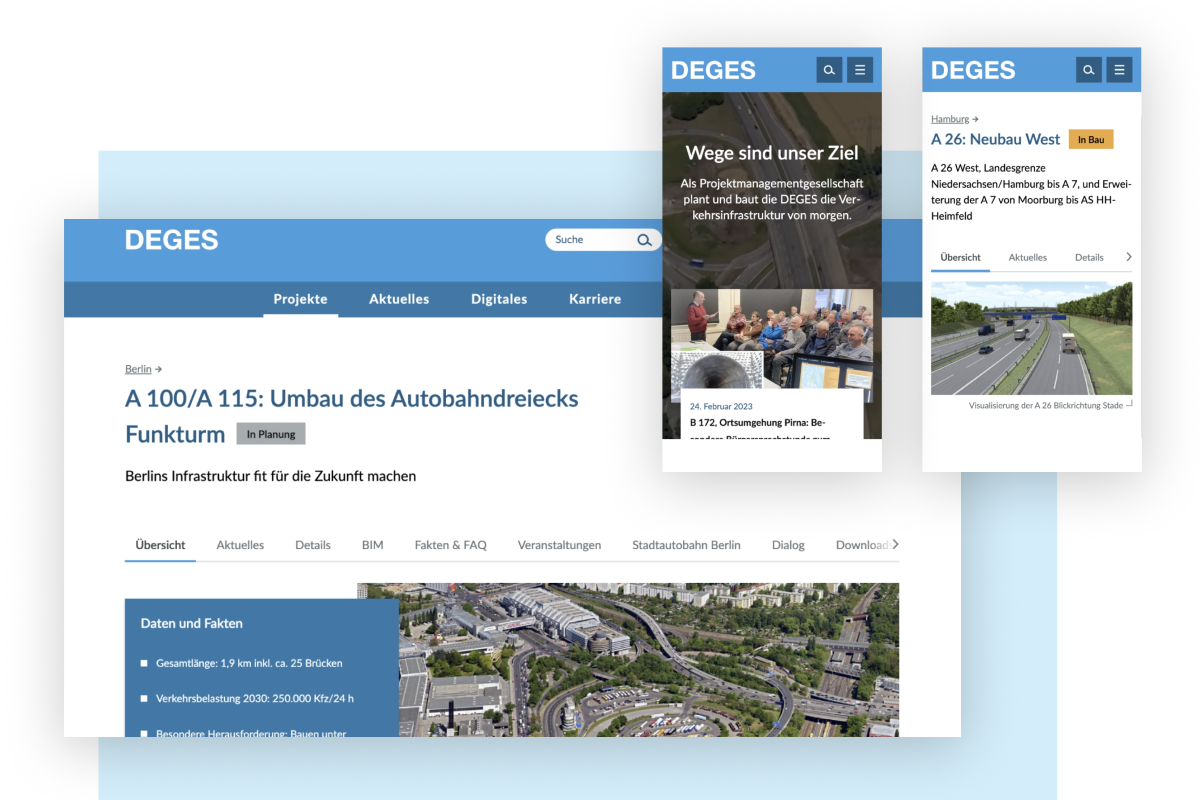
Task: Click DEGES logo in the middle mobile view
Action: [x=713, y=70]
